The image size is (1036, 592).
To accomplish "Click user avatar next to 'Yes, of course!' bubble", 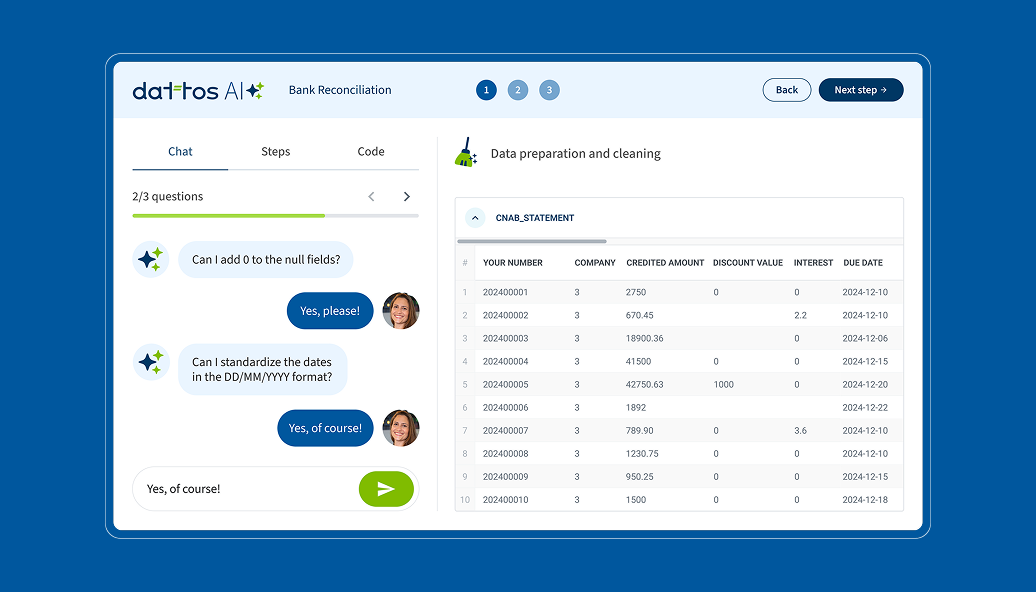I will point(401,428).
